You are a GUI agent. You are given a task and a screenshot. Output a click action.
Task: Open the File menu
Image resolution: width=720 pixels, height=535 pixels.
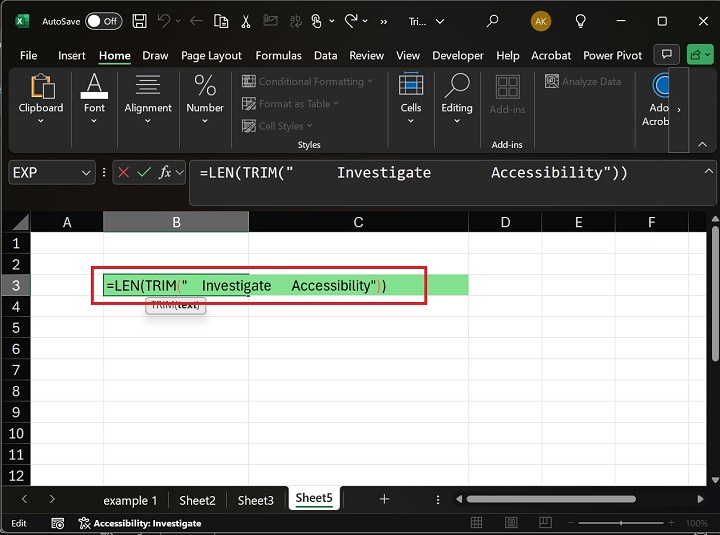point(29,56)
